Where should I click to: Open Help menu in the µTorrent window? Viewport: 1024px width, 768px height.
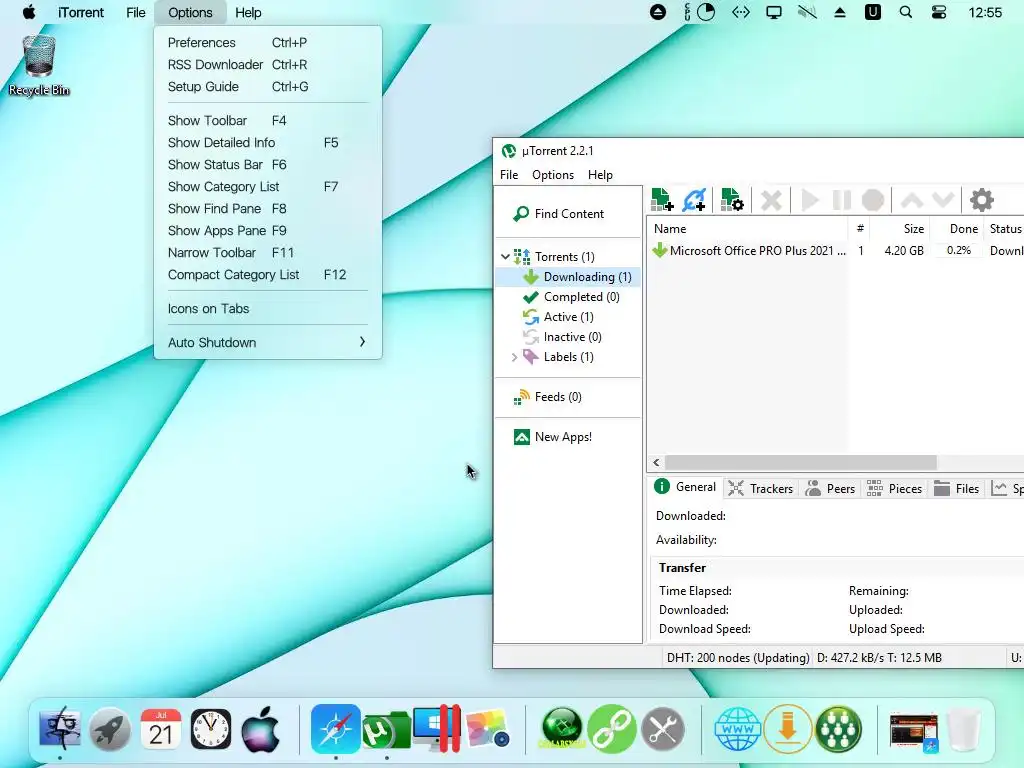[x=600, y=175]
